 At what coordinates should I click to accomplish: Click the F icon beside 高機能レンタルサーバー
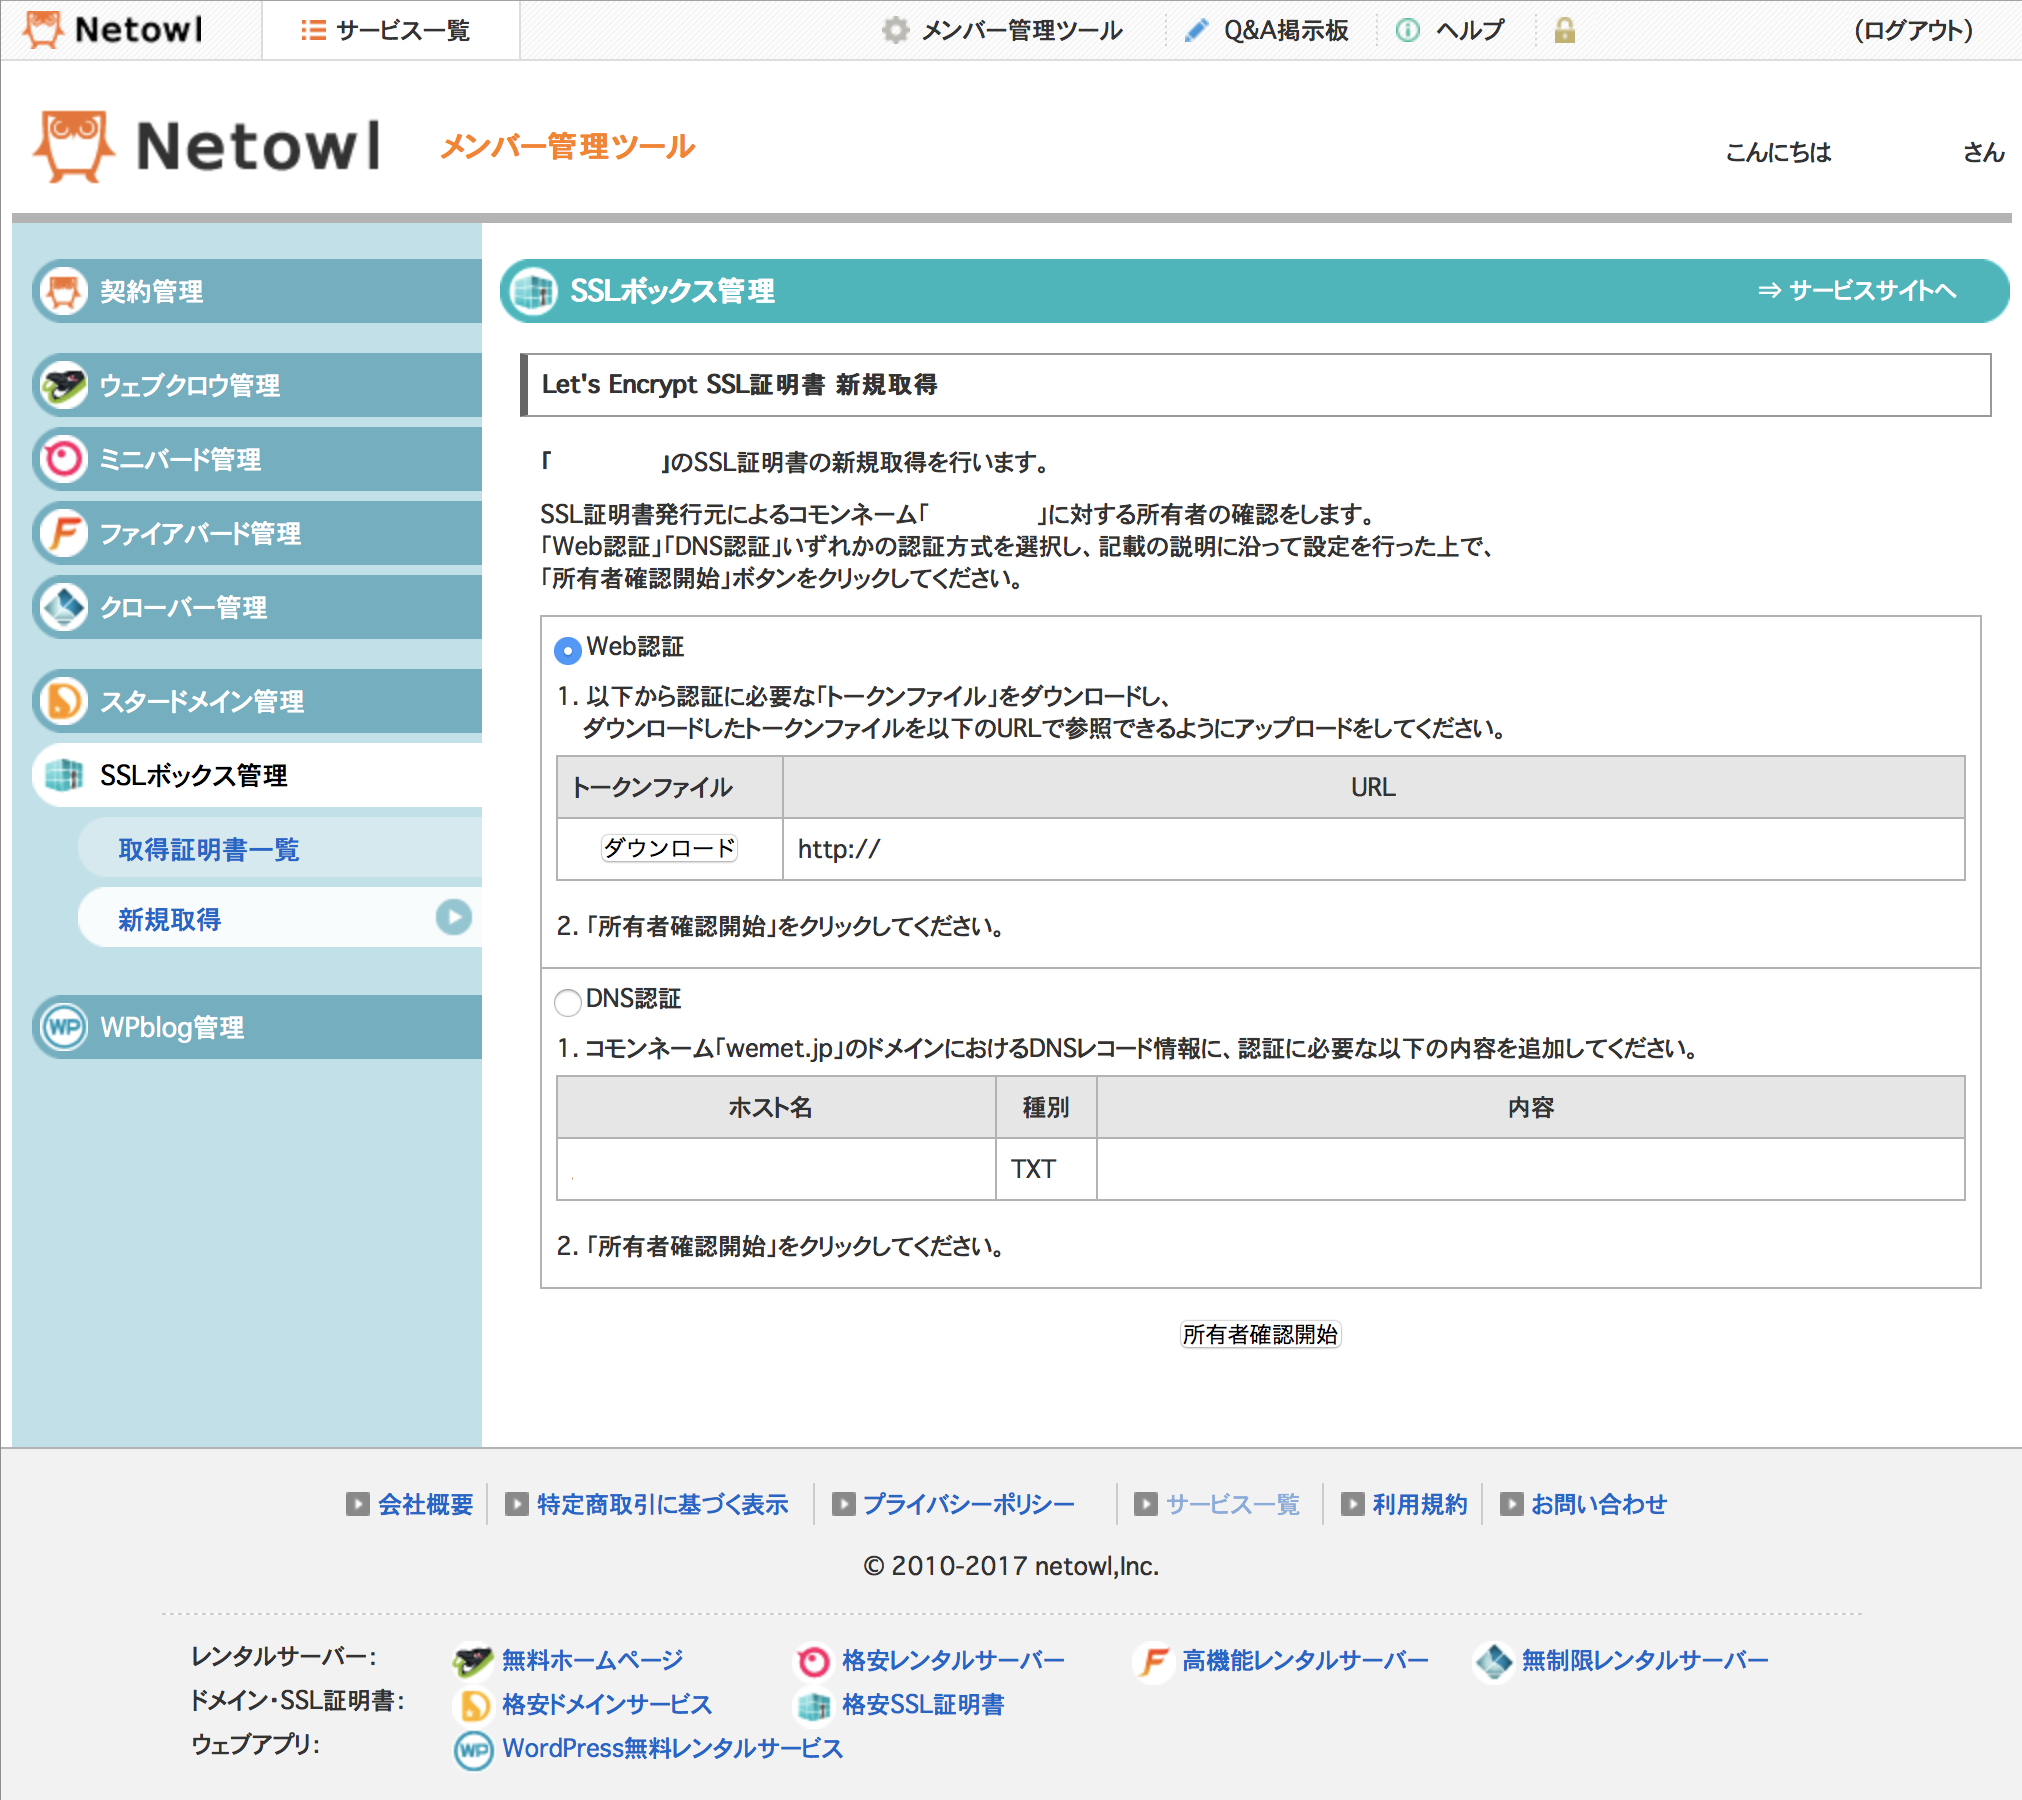click(1153, 1661)
